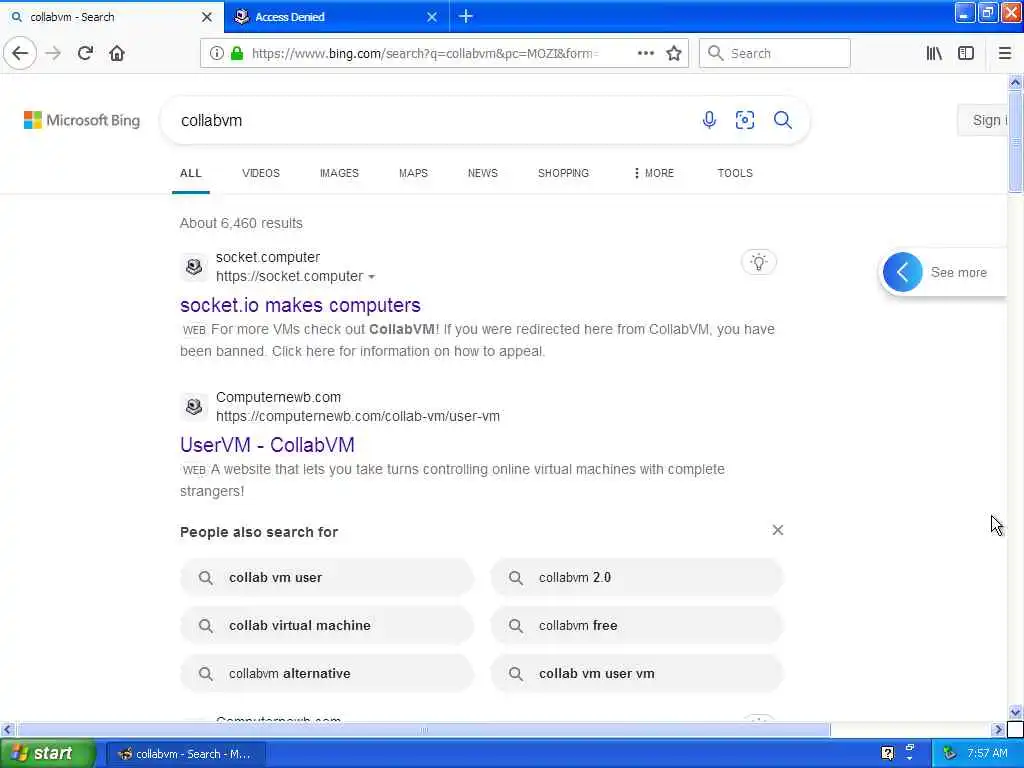Search suggestion collab vm user
The width and height of the screenshot is (1024, 768).
(x=327, y=577)
